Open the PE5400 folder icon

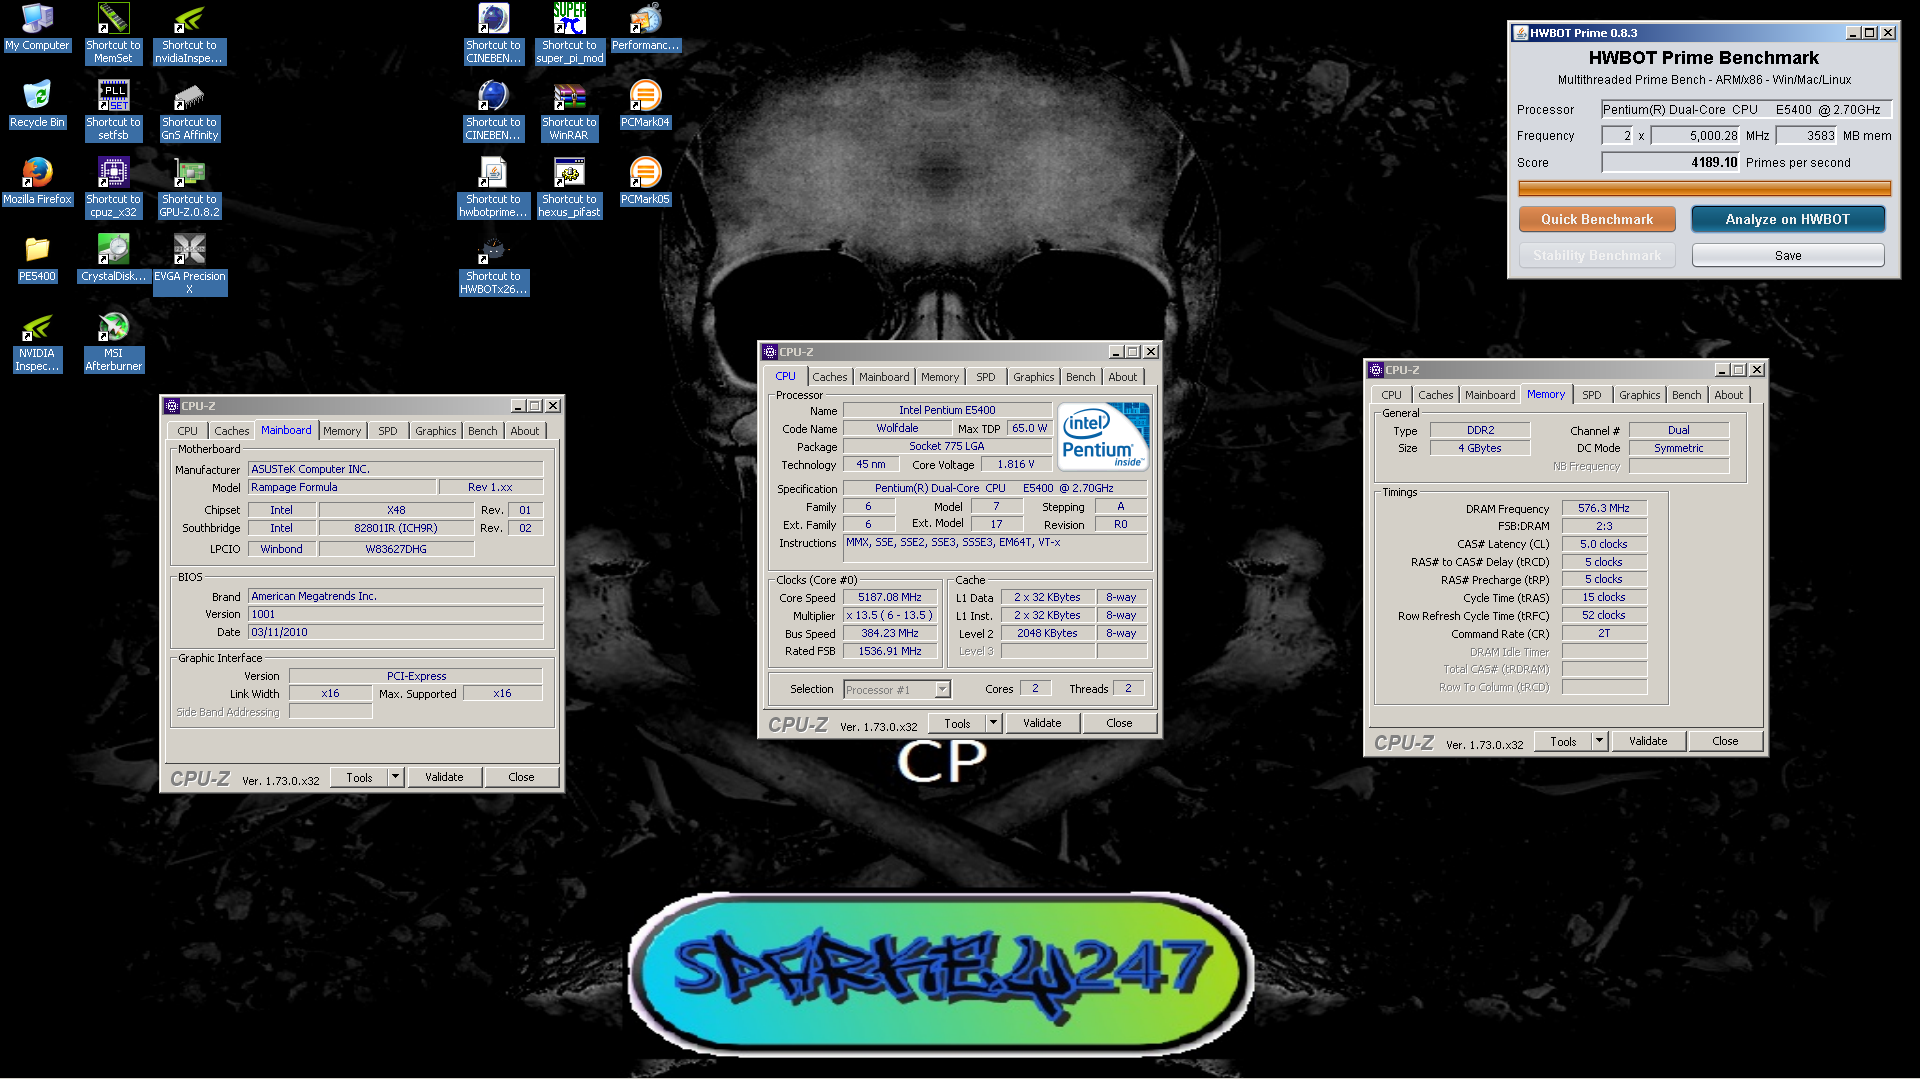click(37, 258)
